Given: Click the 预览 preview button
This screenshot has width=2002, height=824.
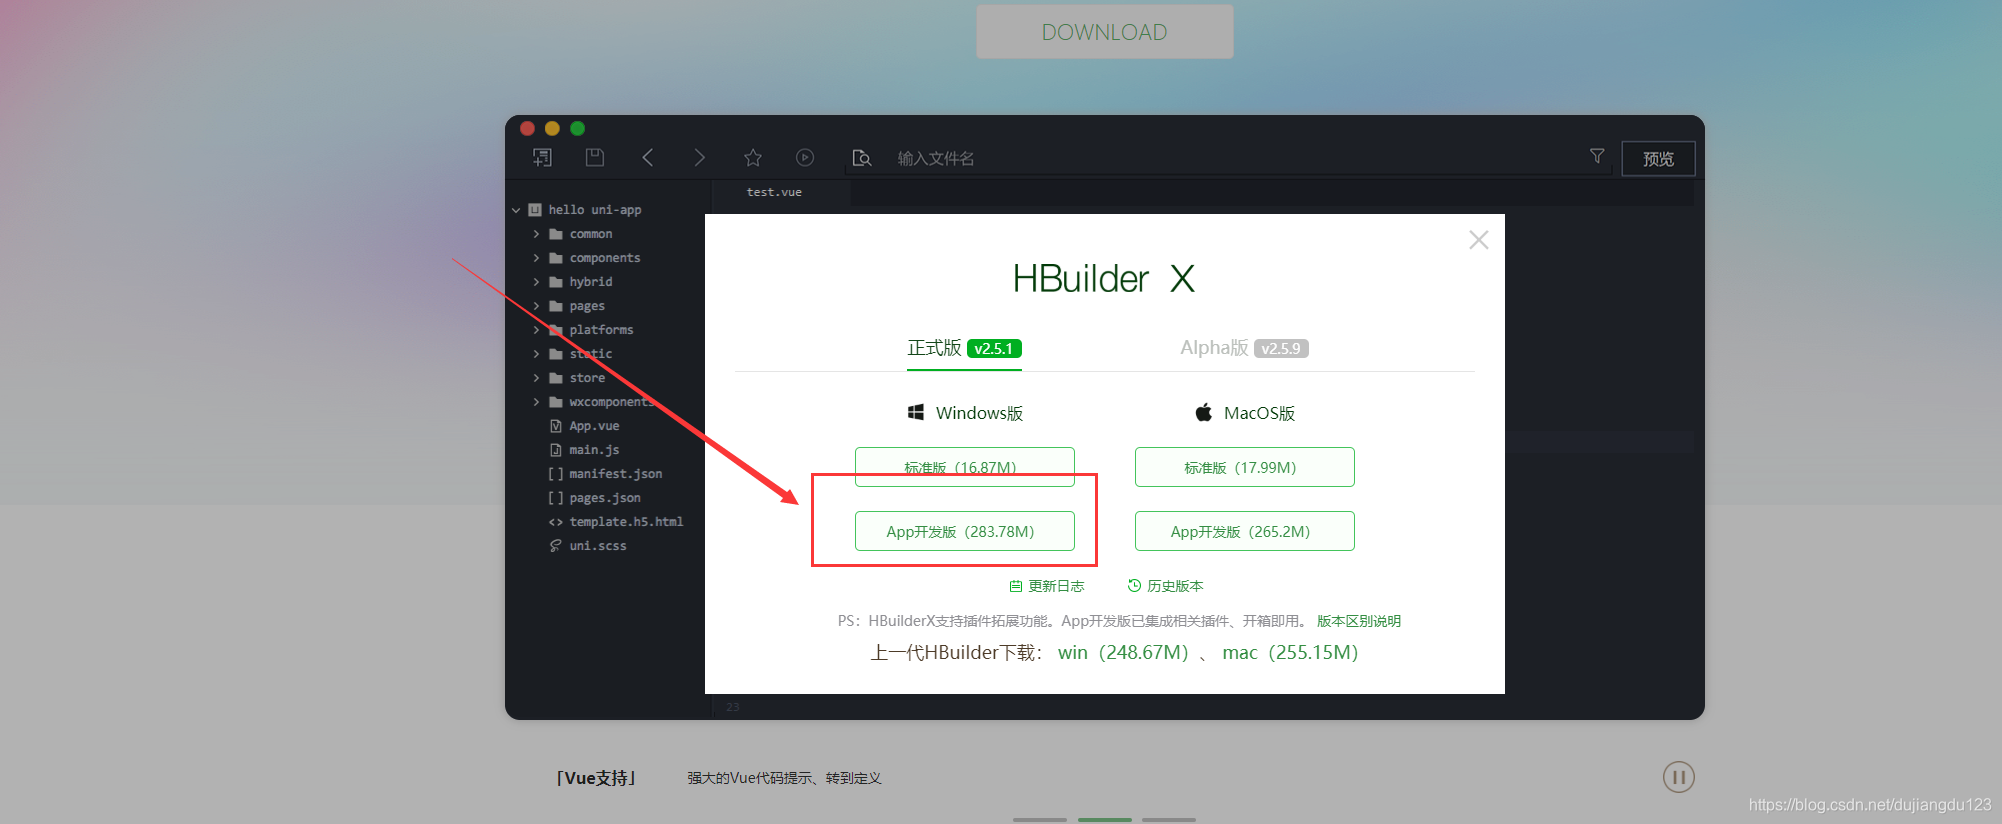Looking at the screenshot, I should pos(1658,159).
